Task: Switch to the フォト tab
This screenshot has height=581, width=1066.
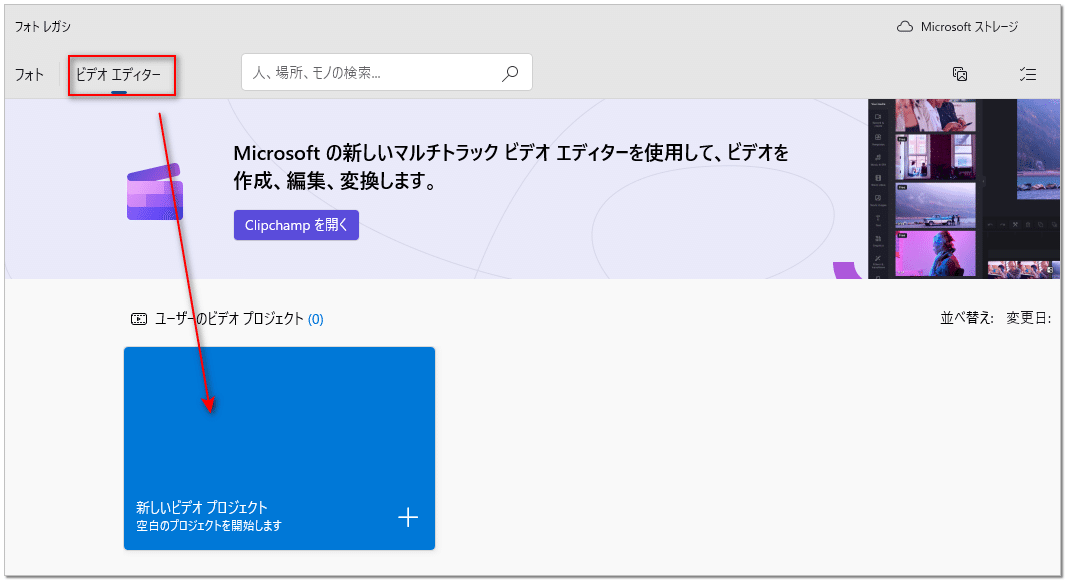Action: [x=28, y=73]
